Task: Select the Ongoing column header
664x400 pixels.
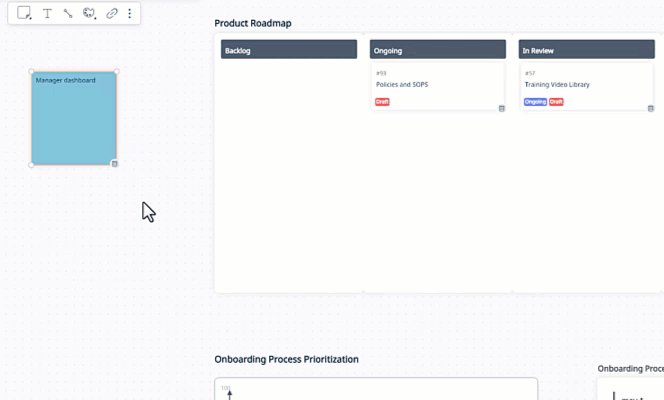Action: 438,50
